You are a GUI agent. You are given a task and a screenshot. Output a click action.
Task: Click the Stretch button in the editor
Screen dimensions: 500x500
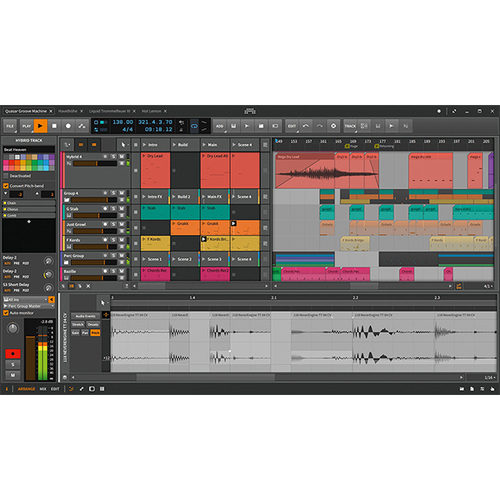pyautogui.click(x=78, y=324)
